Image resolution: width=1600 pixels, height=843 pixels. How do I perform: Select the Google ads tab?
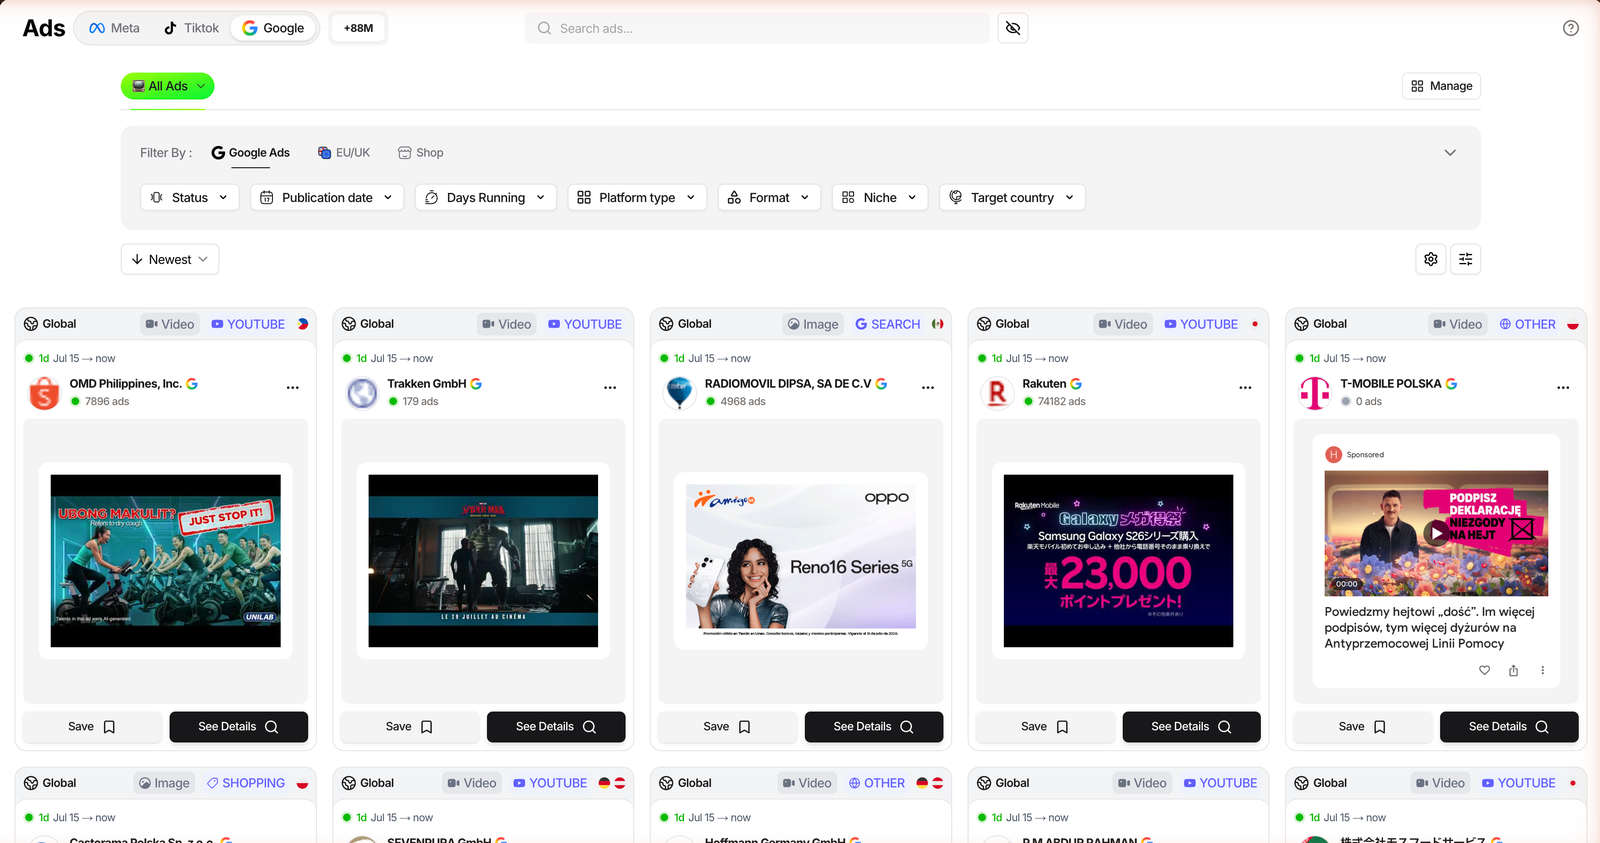click(273, 28)
